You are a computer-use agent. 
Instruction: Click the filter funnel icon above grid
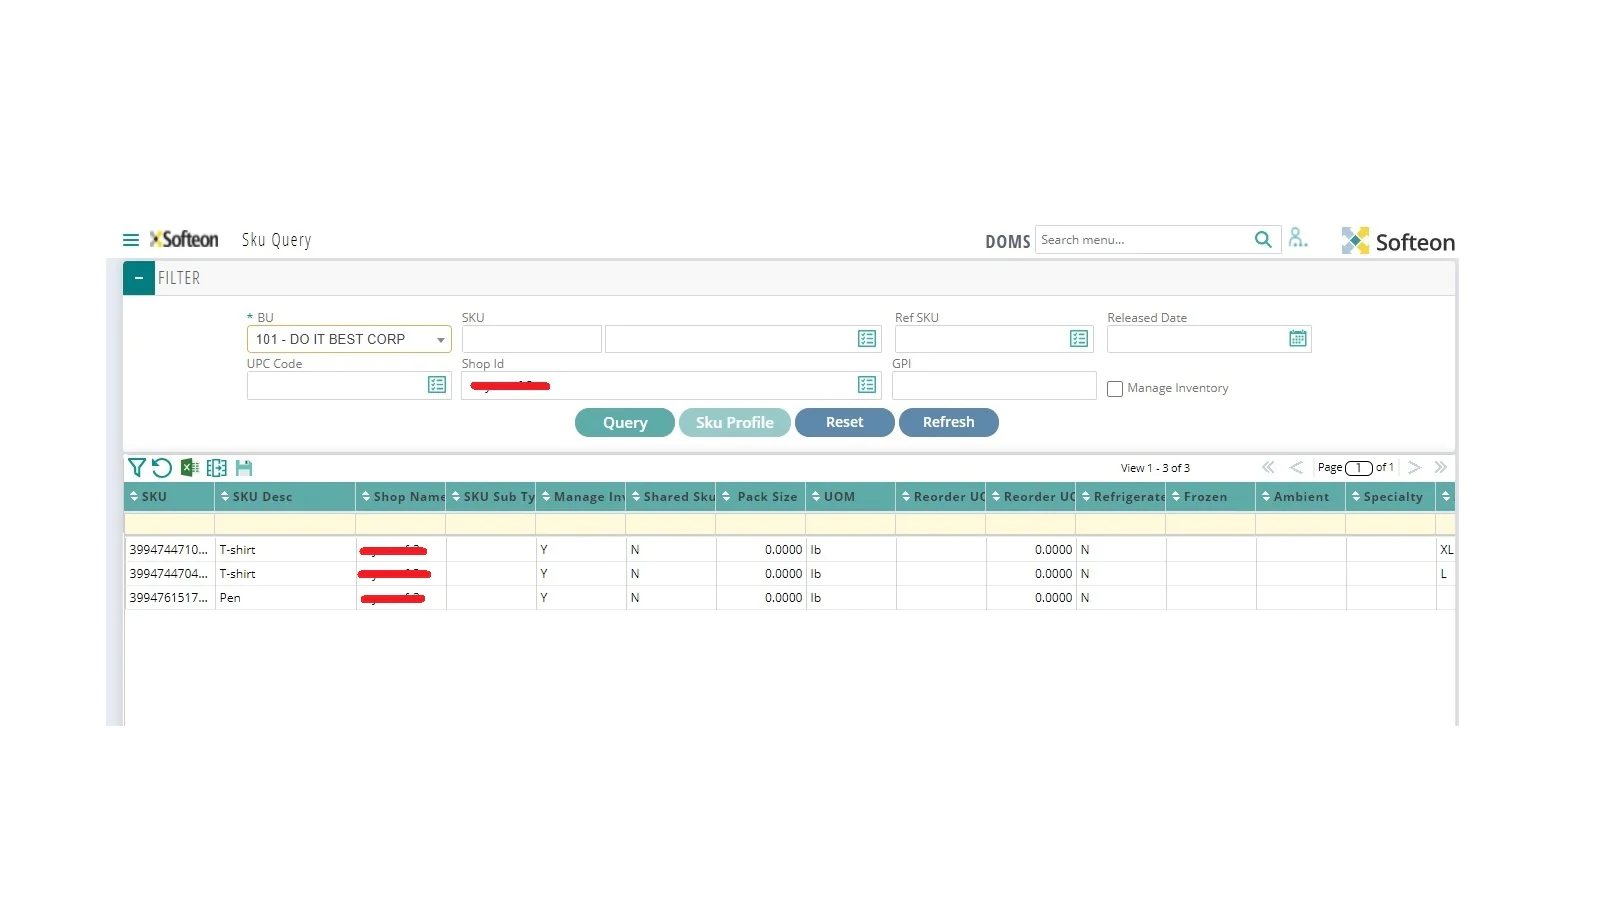pos(137,468)
